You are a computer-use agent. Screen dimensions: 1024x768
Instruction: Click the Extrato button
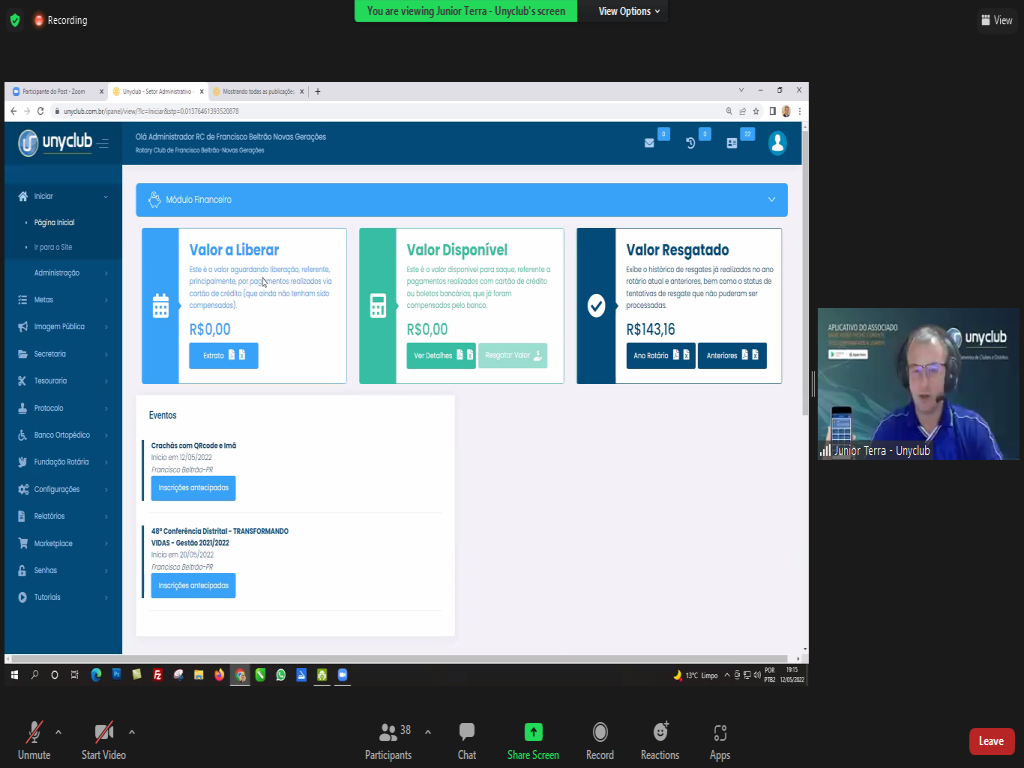tap(223, 355)
